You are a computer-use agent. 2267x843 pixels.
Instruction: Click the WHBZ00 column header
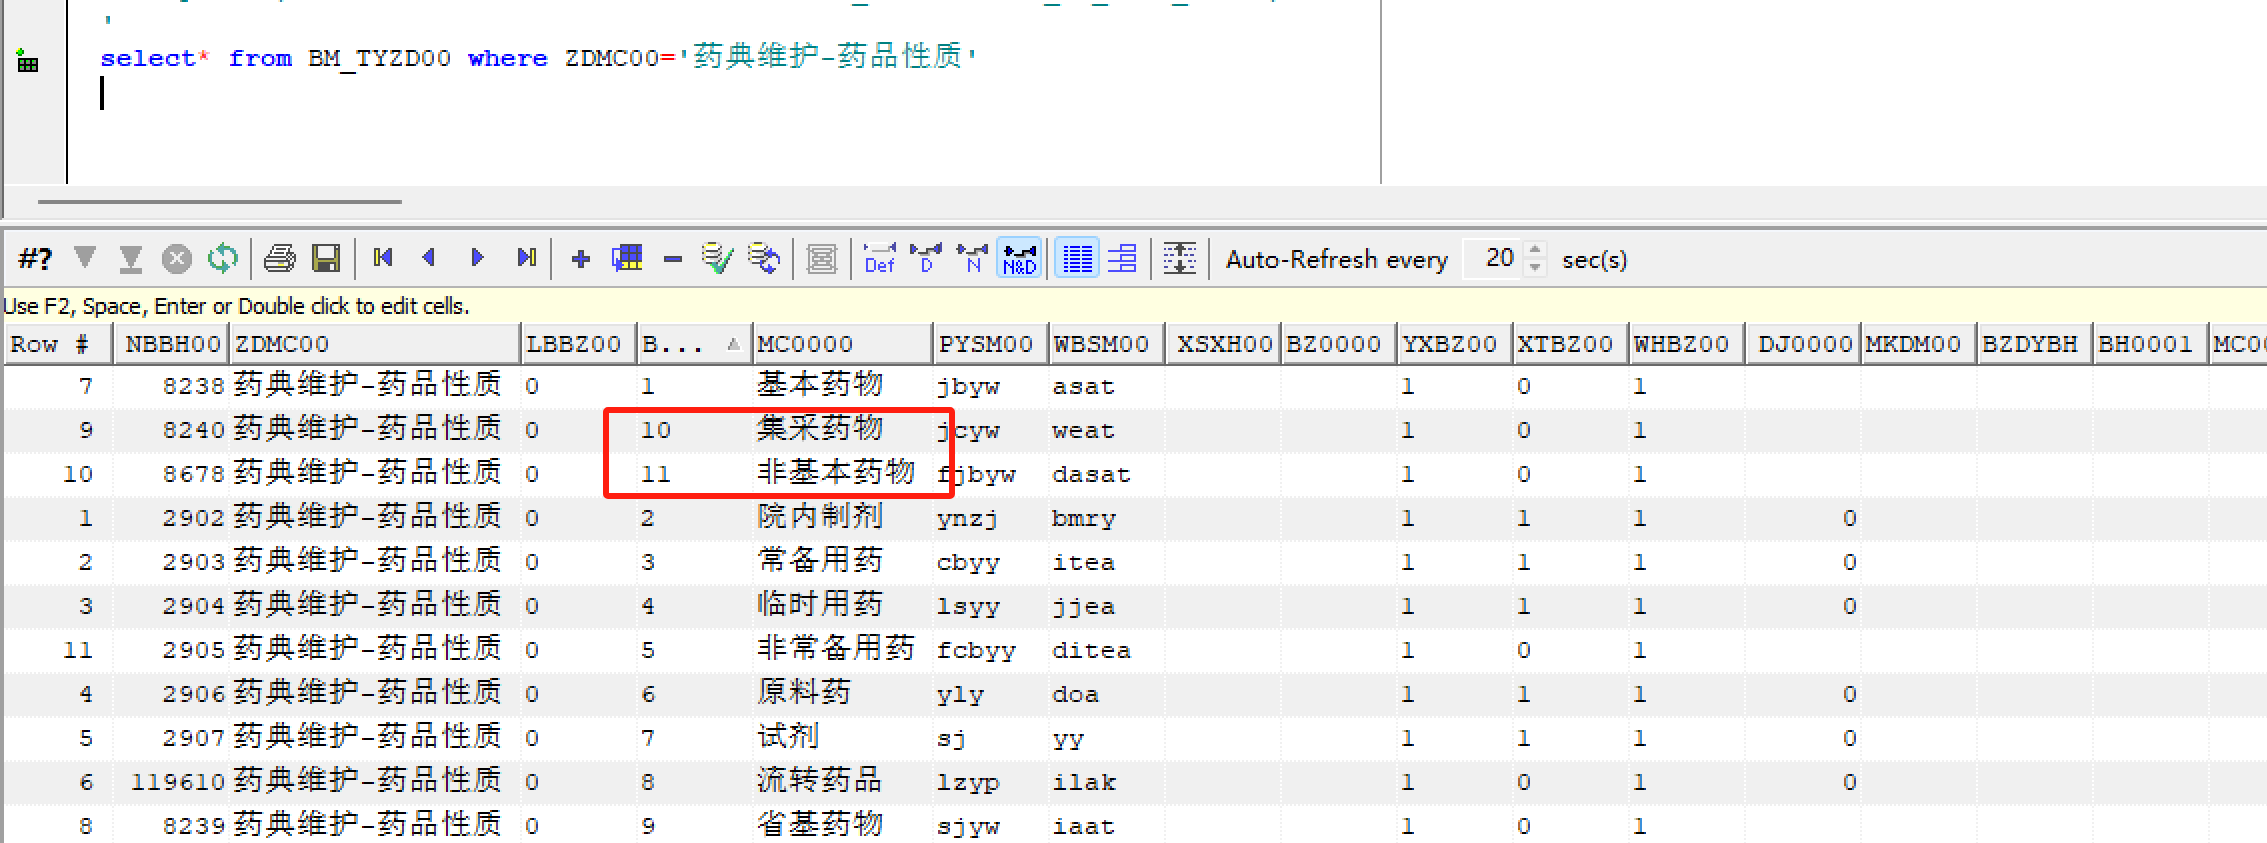click(x=1687, y=344)
